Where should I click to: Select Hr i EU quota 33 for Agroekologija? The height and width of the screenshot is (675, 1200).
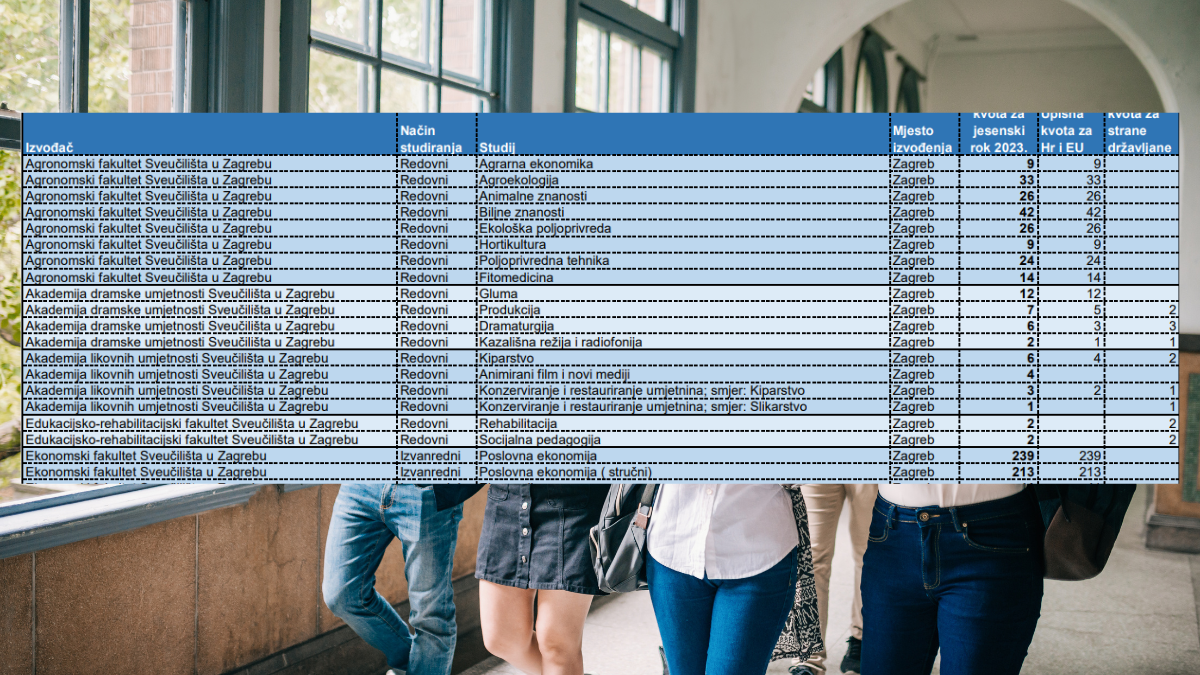pos(1071,180)
